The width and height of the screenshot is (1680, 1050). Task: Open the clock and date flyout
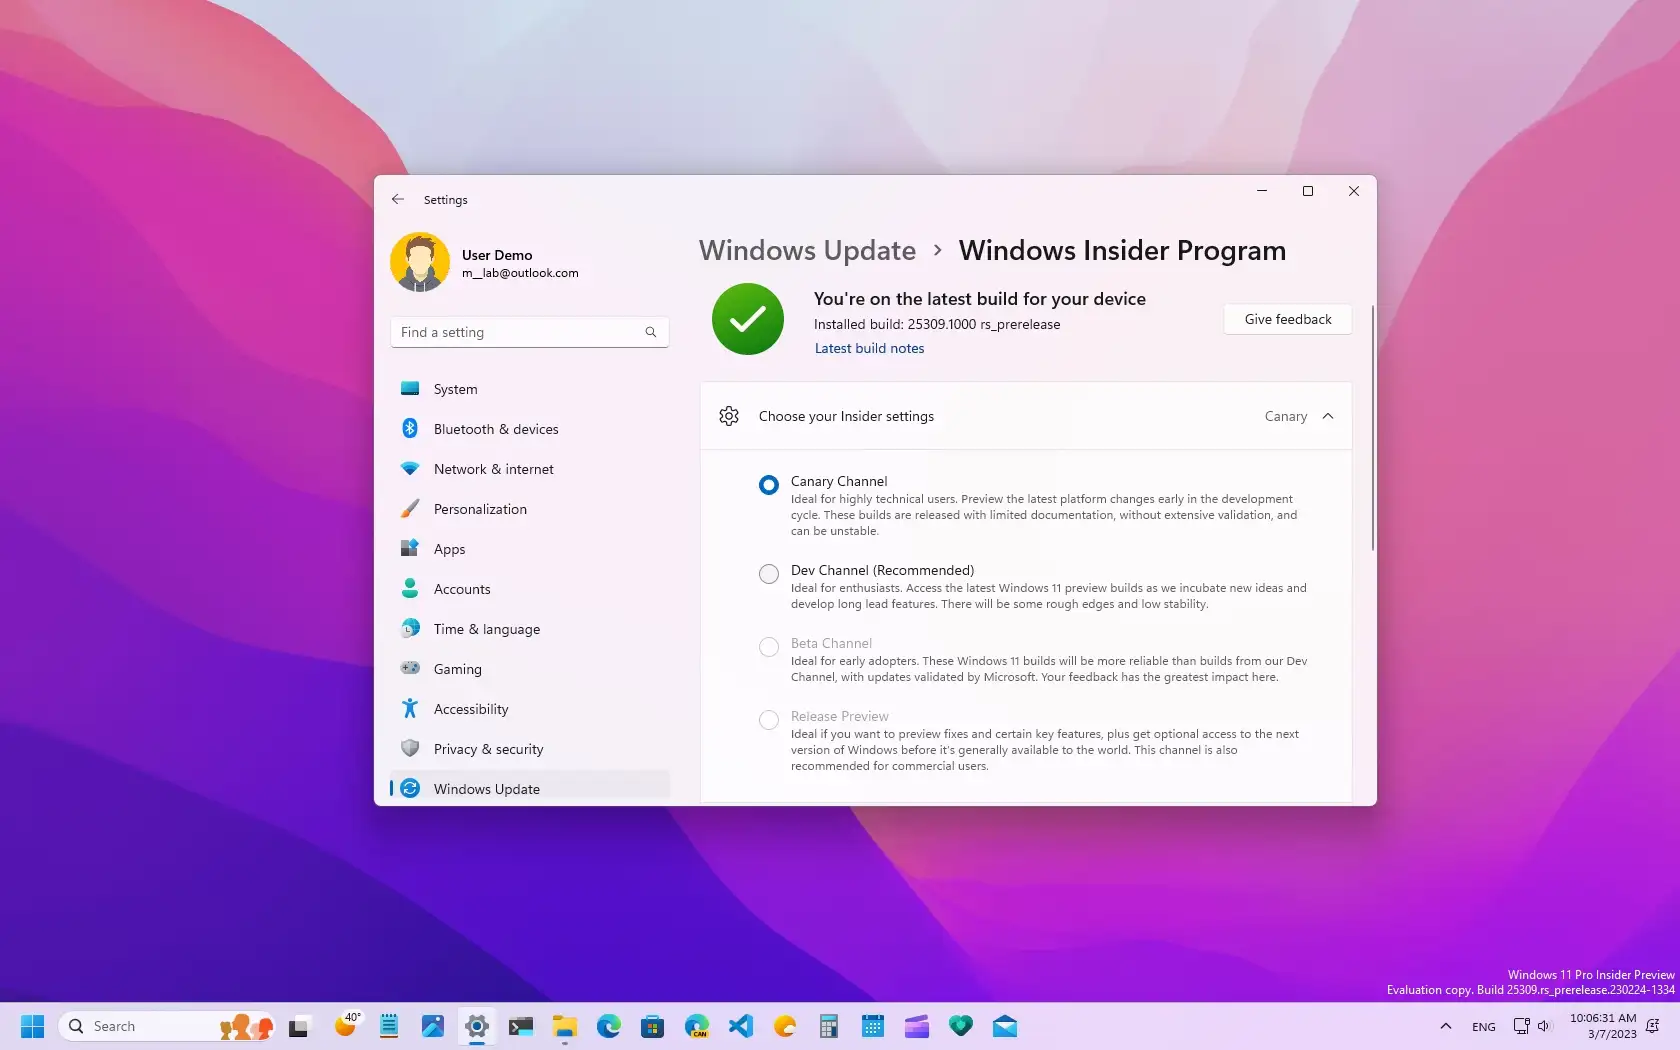tap(1603, 1026)
